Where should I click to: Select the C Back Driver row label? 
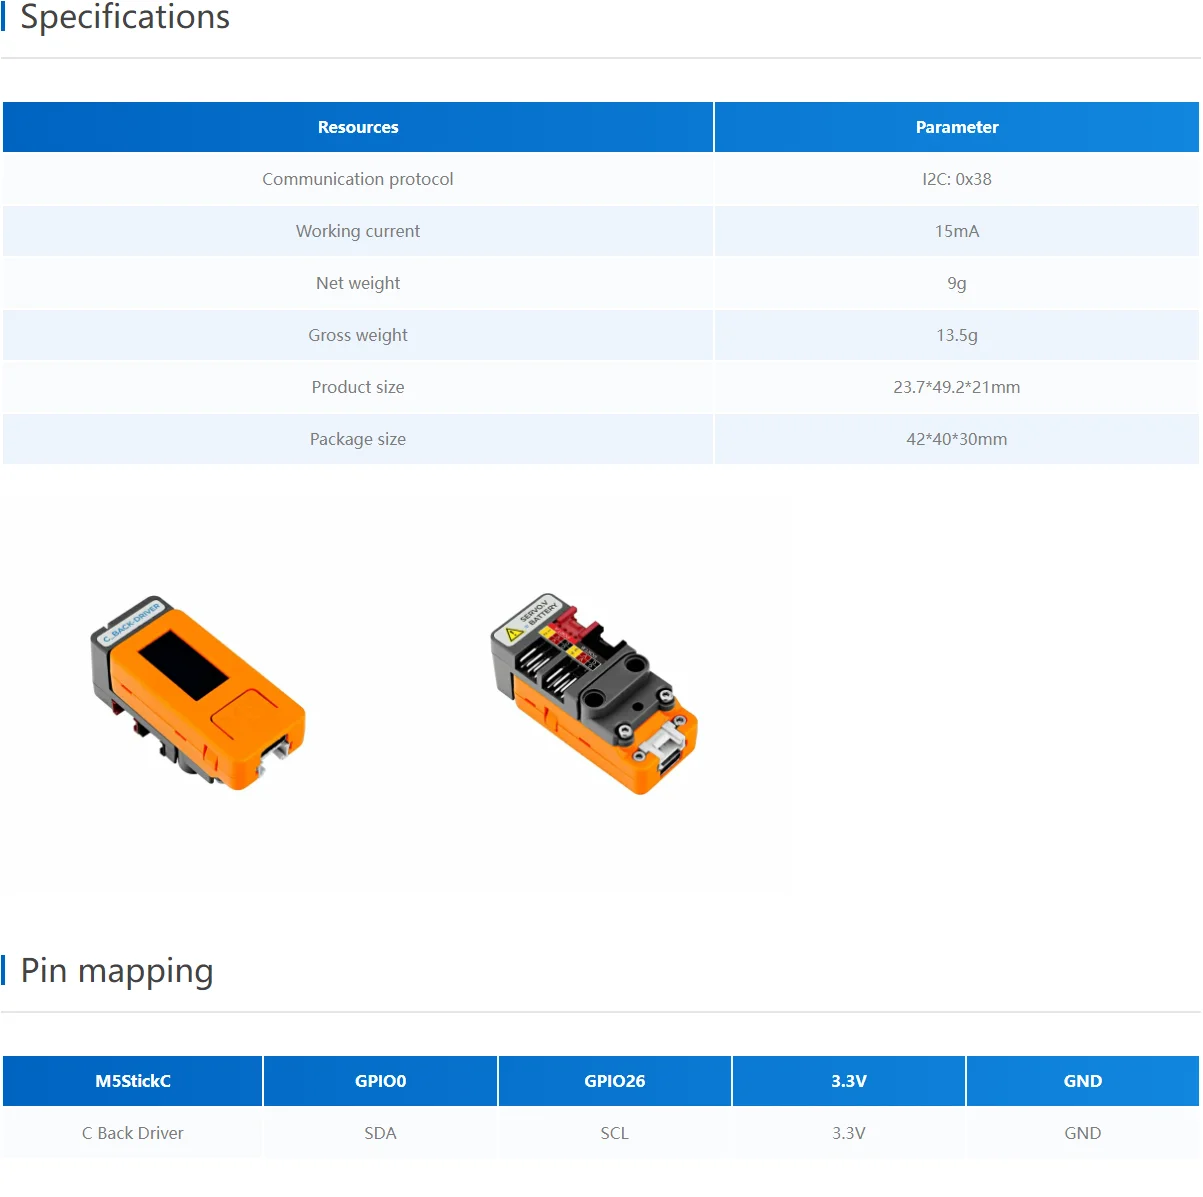pyautogui.click(x=133, y=1133)
